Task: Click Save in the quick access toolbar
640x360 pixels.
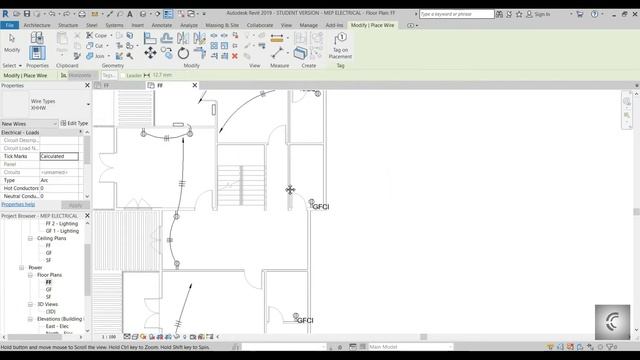Action: click(27, 14)
